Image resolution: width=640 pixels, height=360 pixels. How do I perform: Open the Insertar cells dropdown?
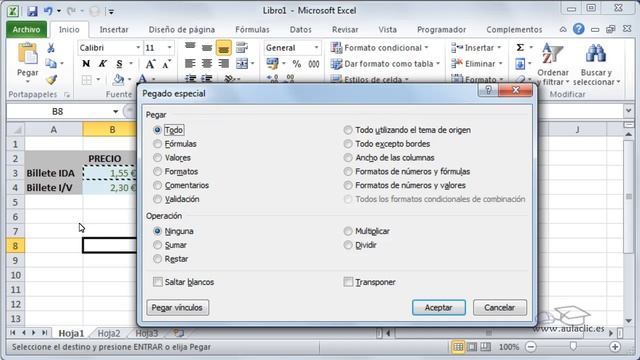476,48
